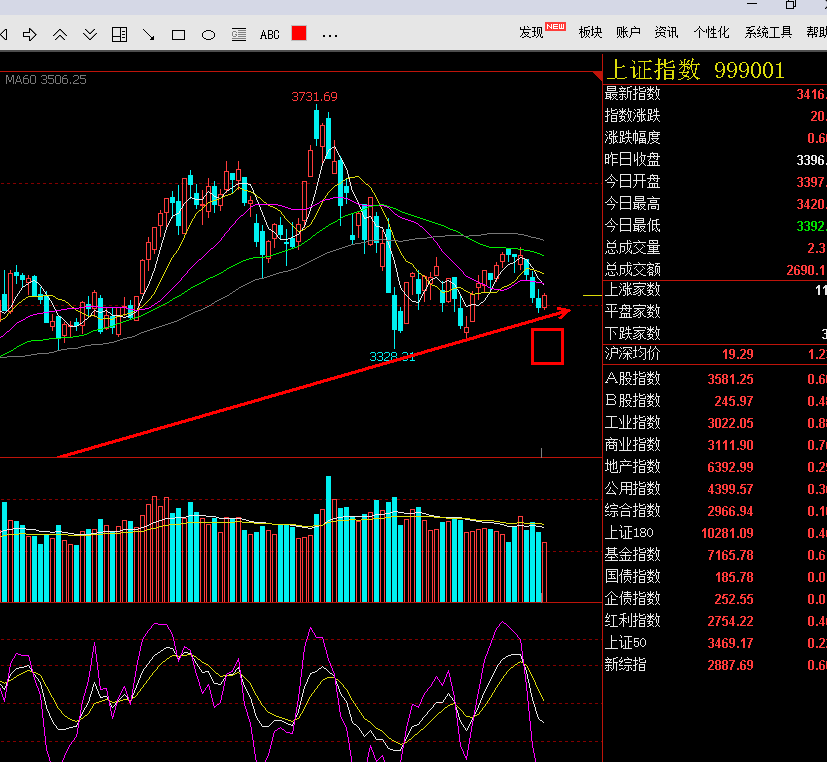Screen dimensions: 827x762
Task: Click the forward arrow navigation icon
Action: click(x=30, y=35)
